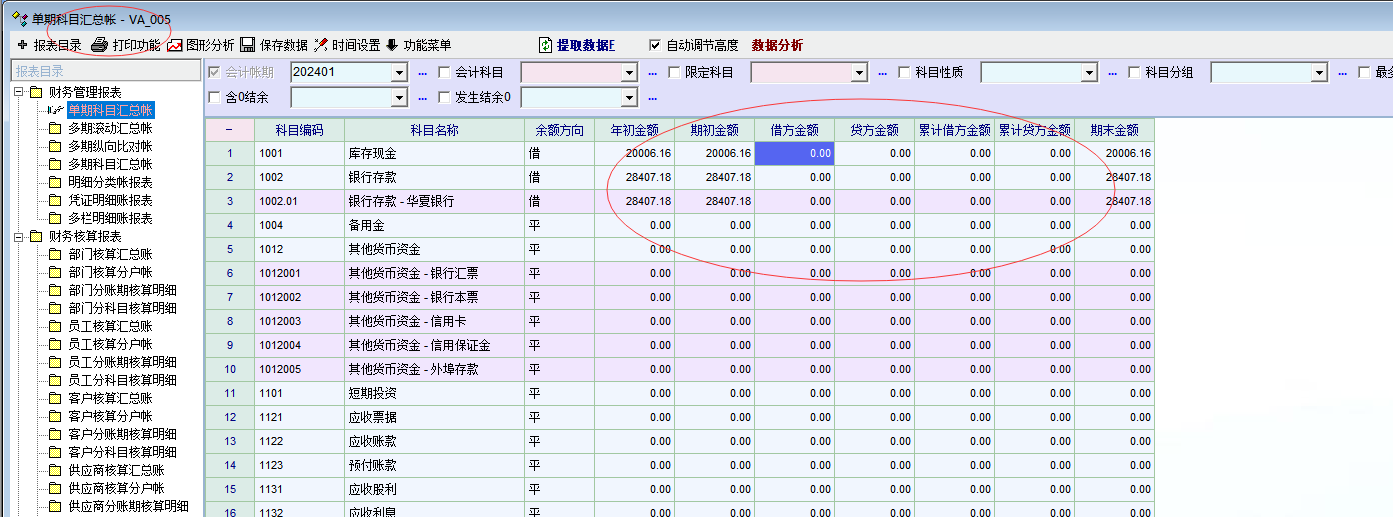Open 图形分析 chart icon
This screenshot has width=1393, height=517.
(175, 45)
